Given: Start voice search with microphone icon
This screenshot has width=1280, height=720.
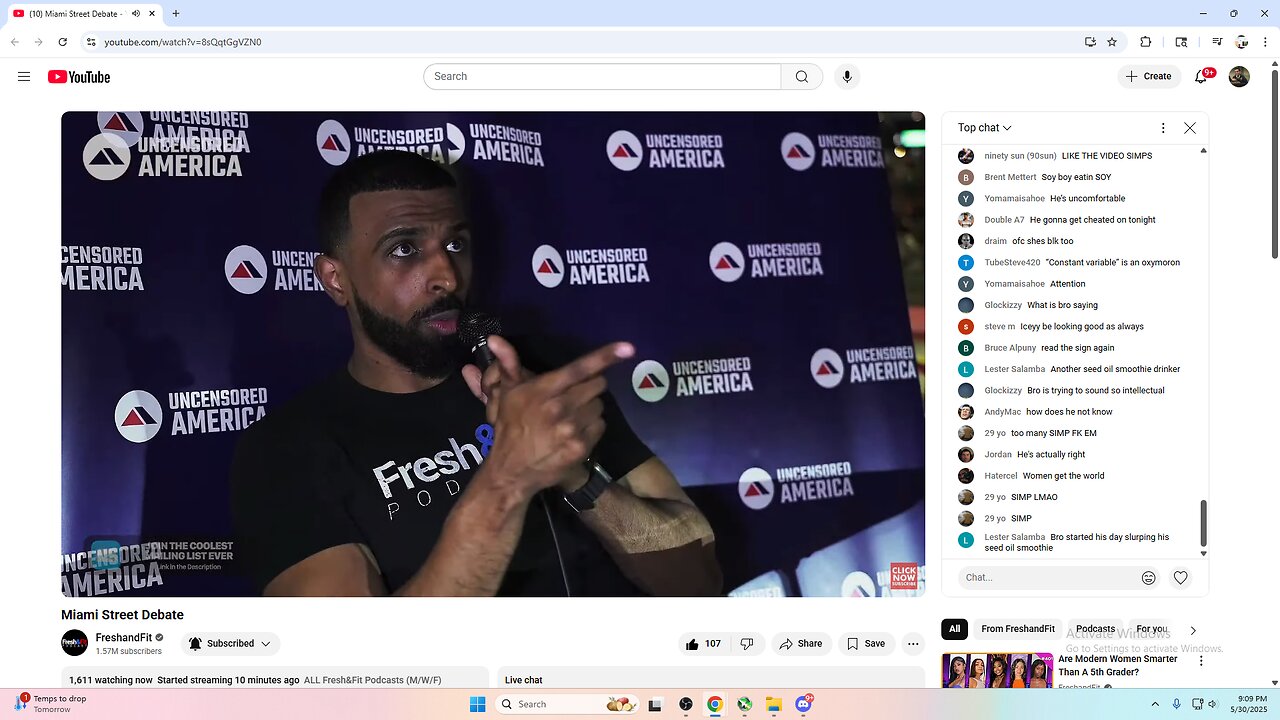Looking at the screenshot, I should [847, 77].
